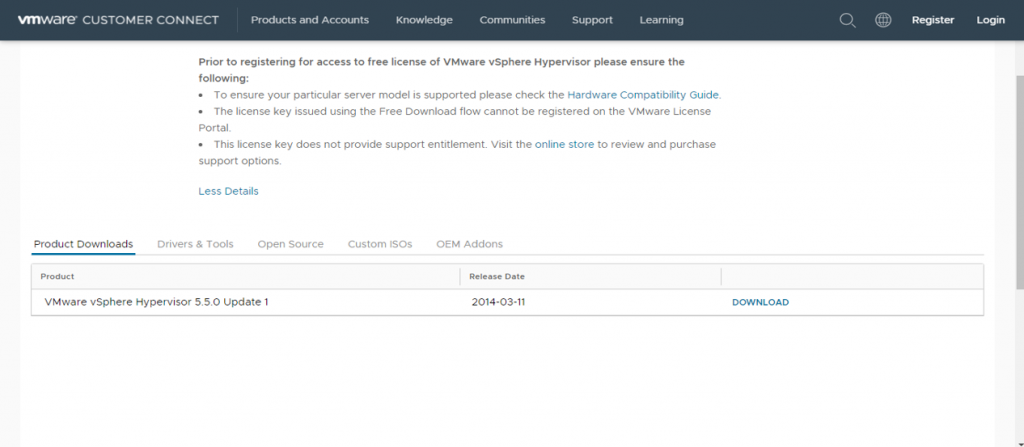1024x447 pixels.
Task: Open Products and Accounts menu
Action: pyautogui.click(x=309, y=20)
